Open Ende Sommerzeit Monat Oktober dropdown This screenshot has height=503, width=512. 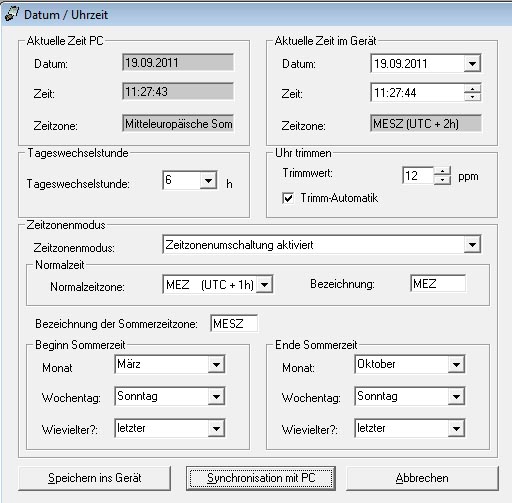456,364
